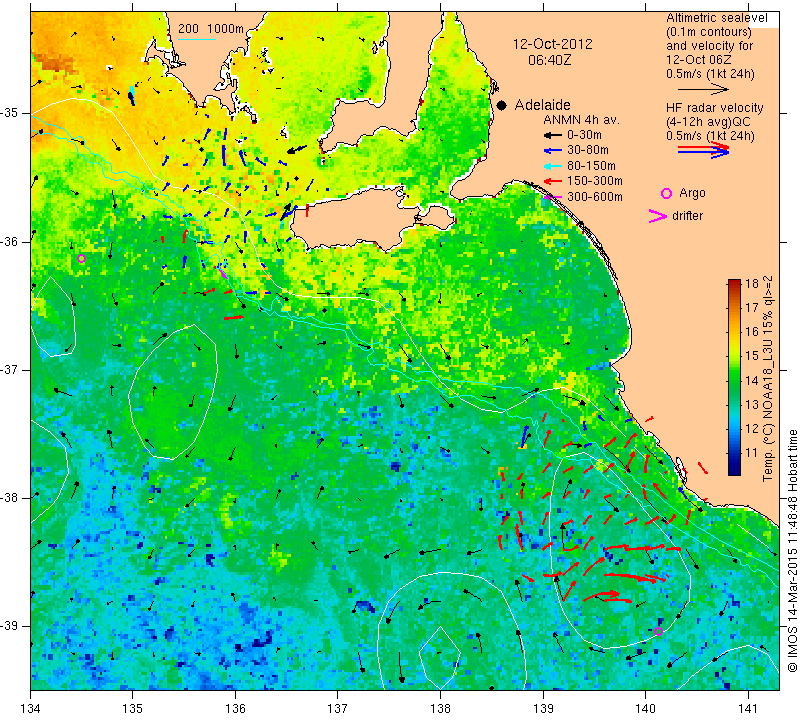Screen dimensions: 800x720
Task: Click the Adelaide city label
Action: (x=542, y=105)
